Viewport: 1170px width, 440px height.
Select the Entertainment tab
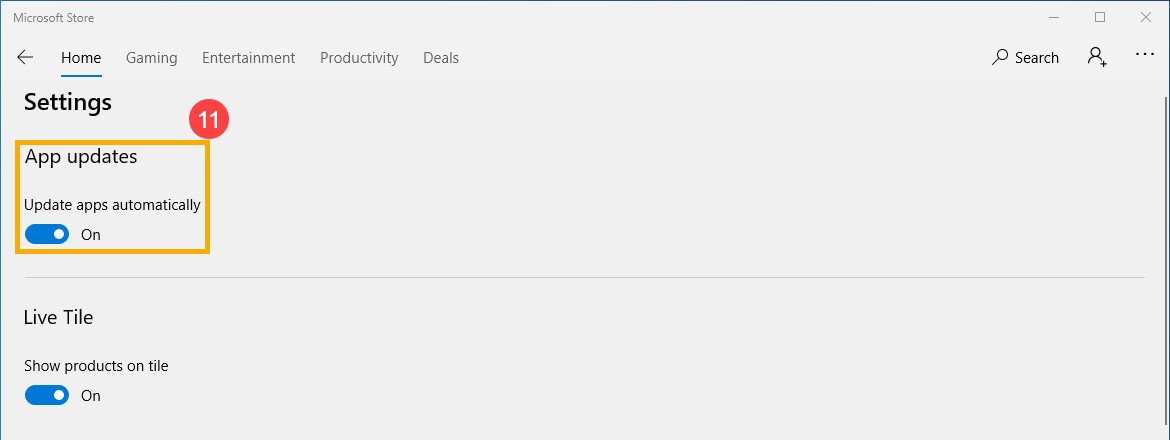[249, 58]
